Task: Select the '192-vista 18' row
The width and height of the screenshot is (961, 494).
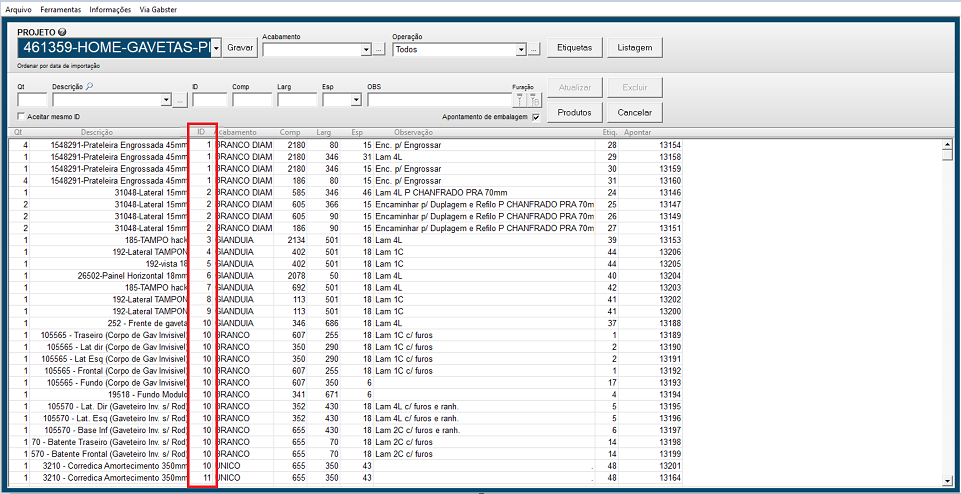Action: 346,263
